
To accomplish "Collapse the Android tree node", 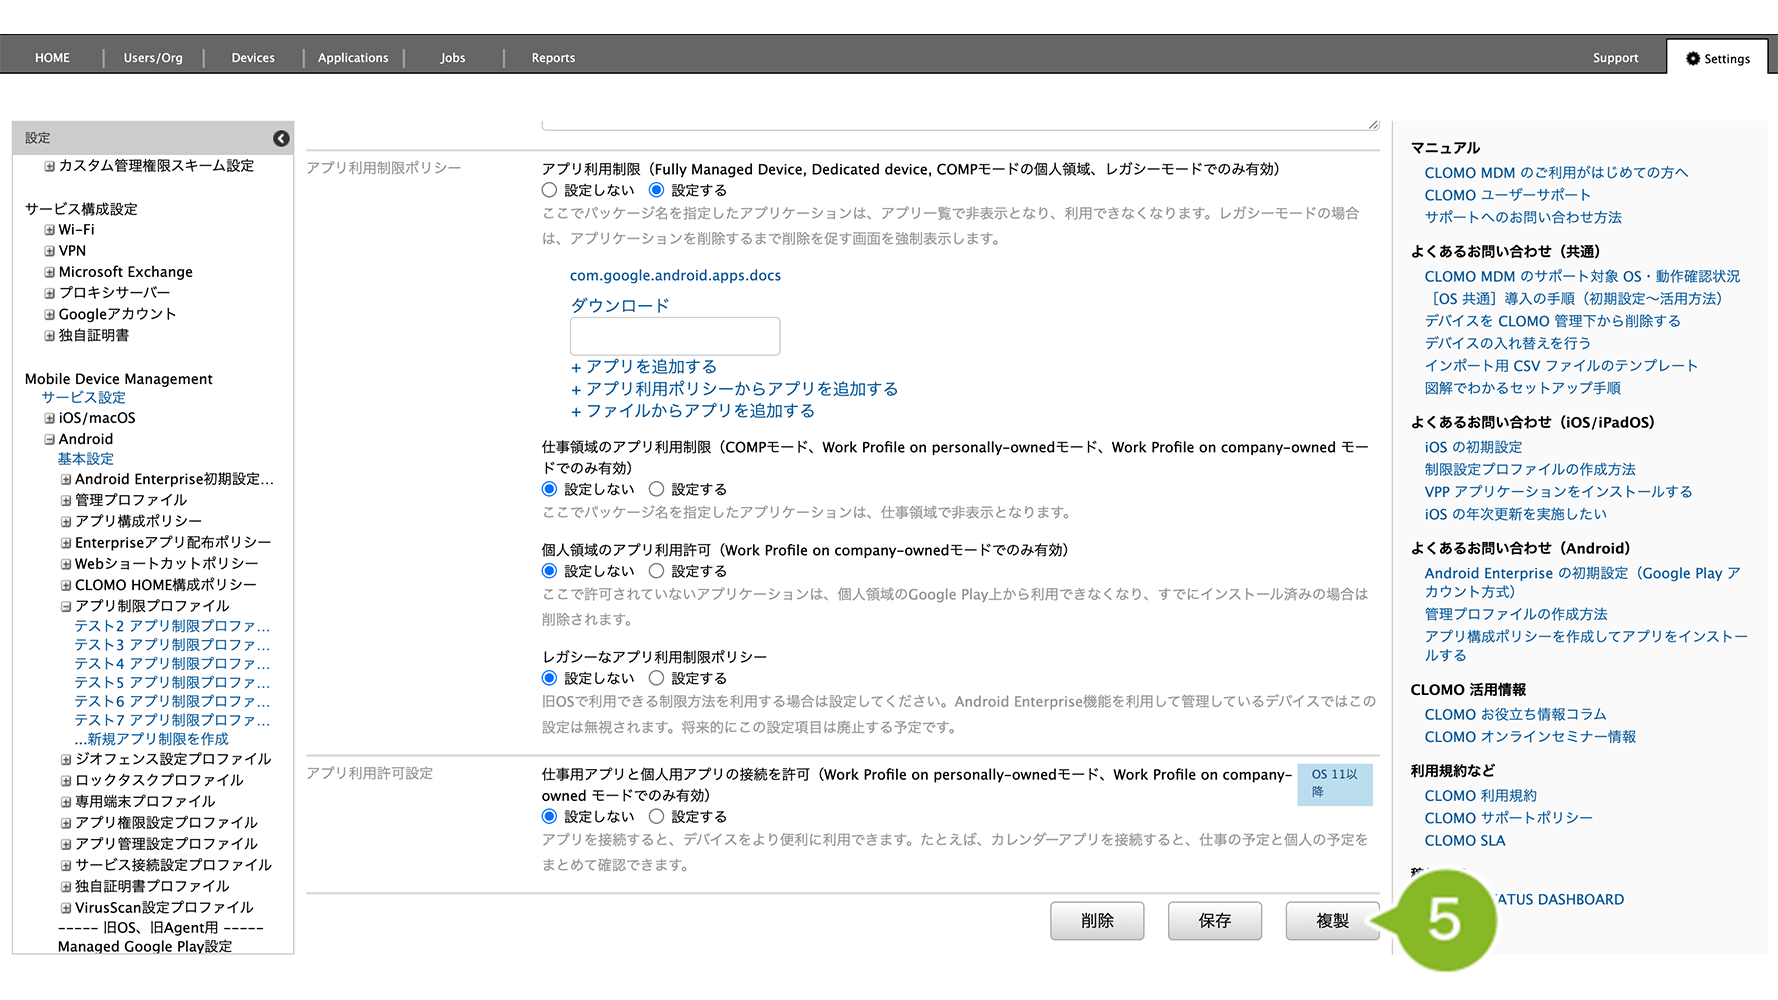I will click(x=50, y=439).
